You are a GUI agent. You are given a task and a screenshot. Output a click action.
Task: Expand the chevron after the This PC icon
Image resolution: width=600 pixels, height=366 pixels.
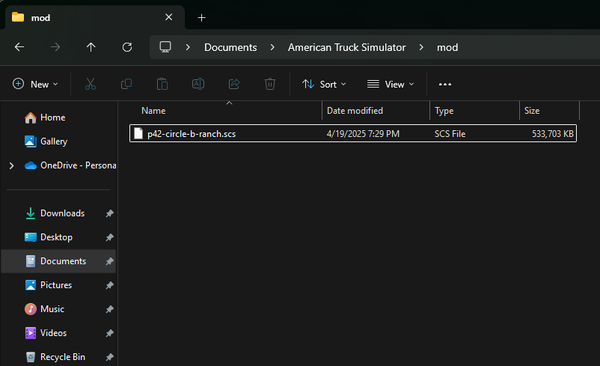[188, 47]
